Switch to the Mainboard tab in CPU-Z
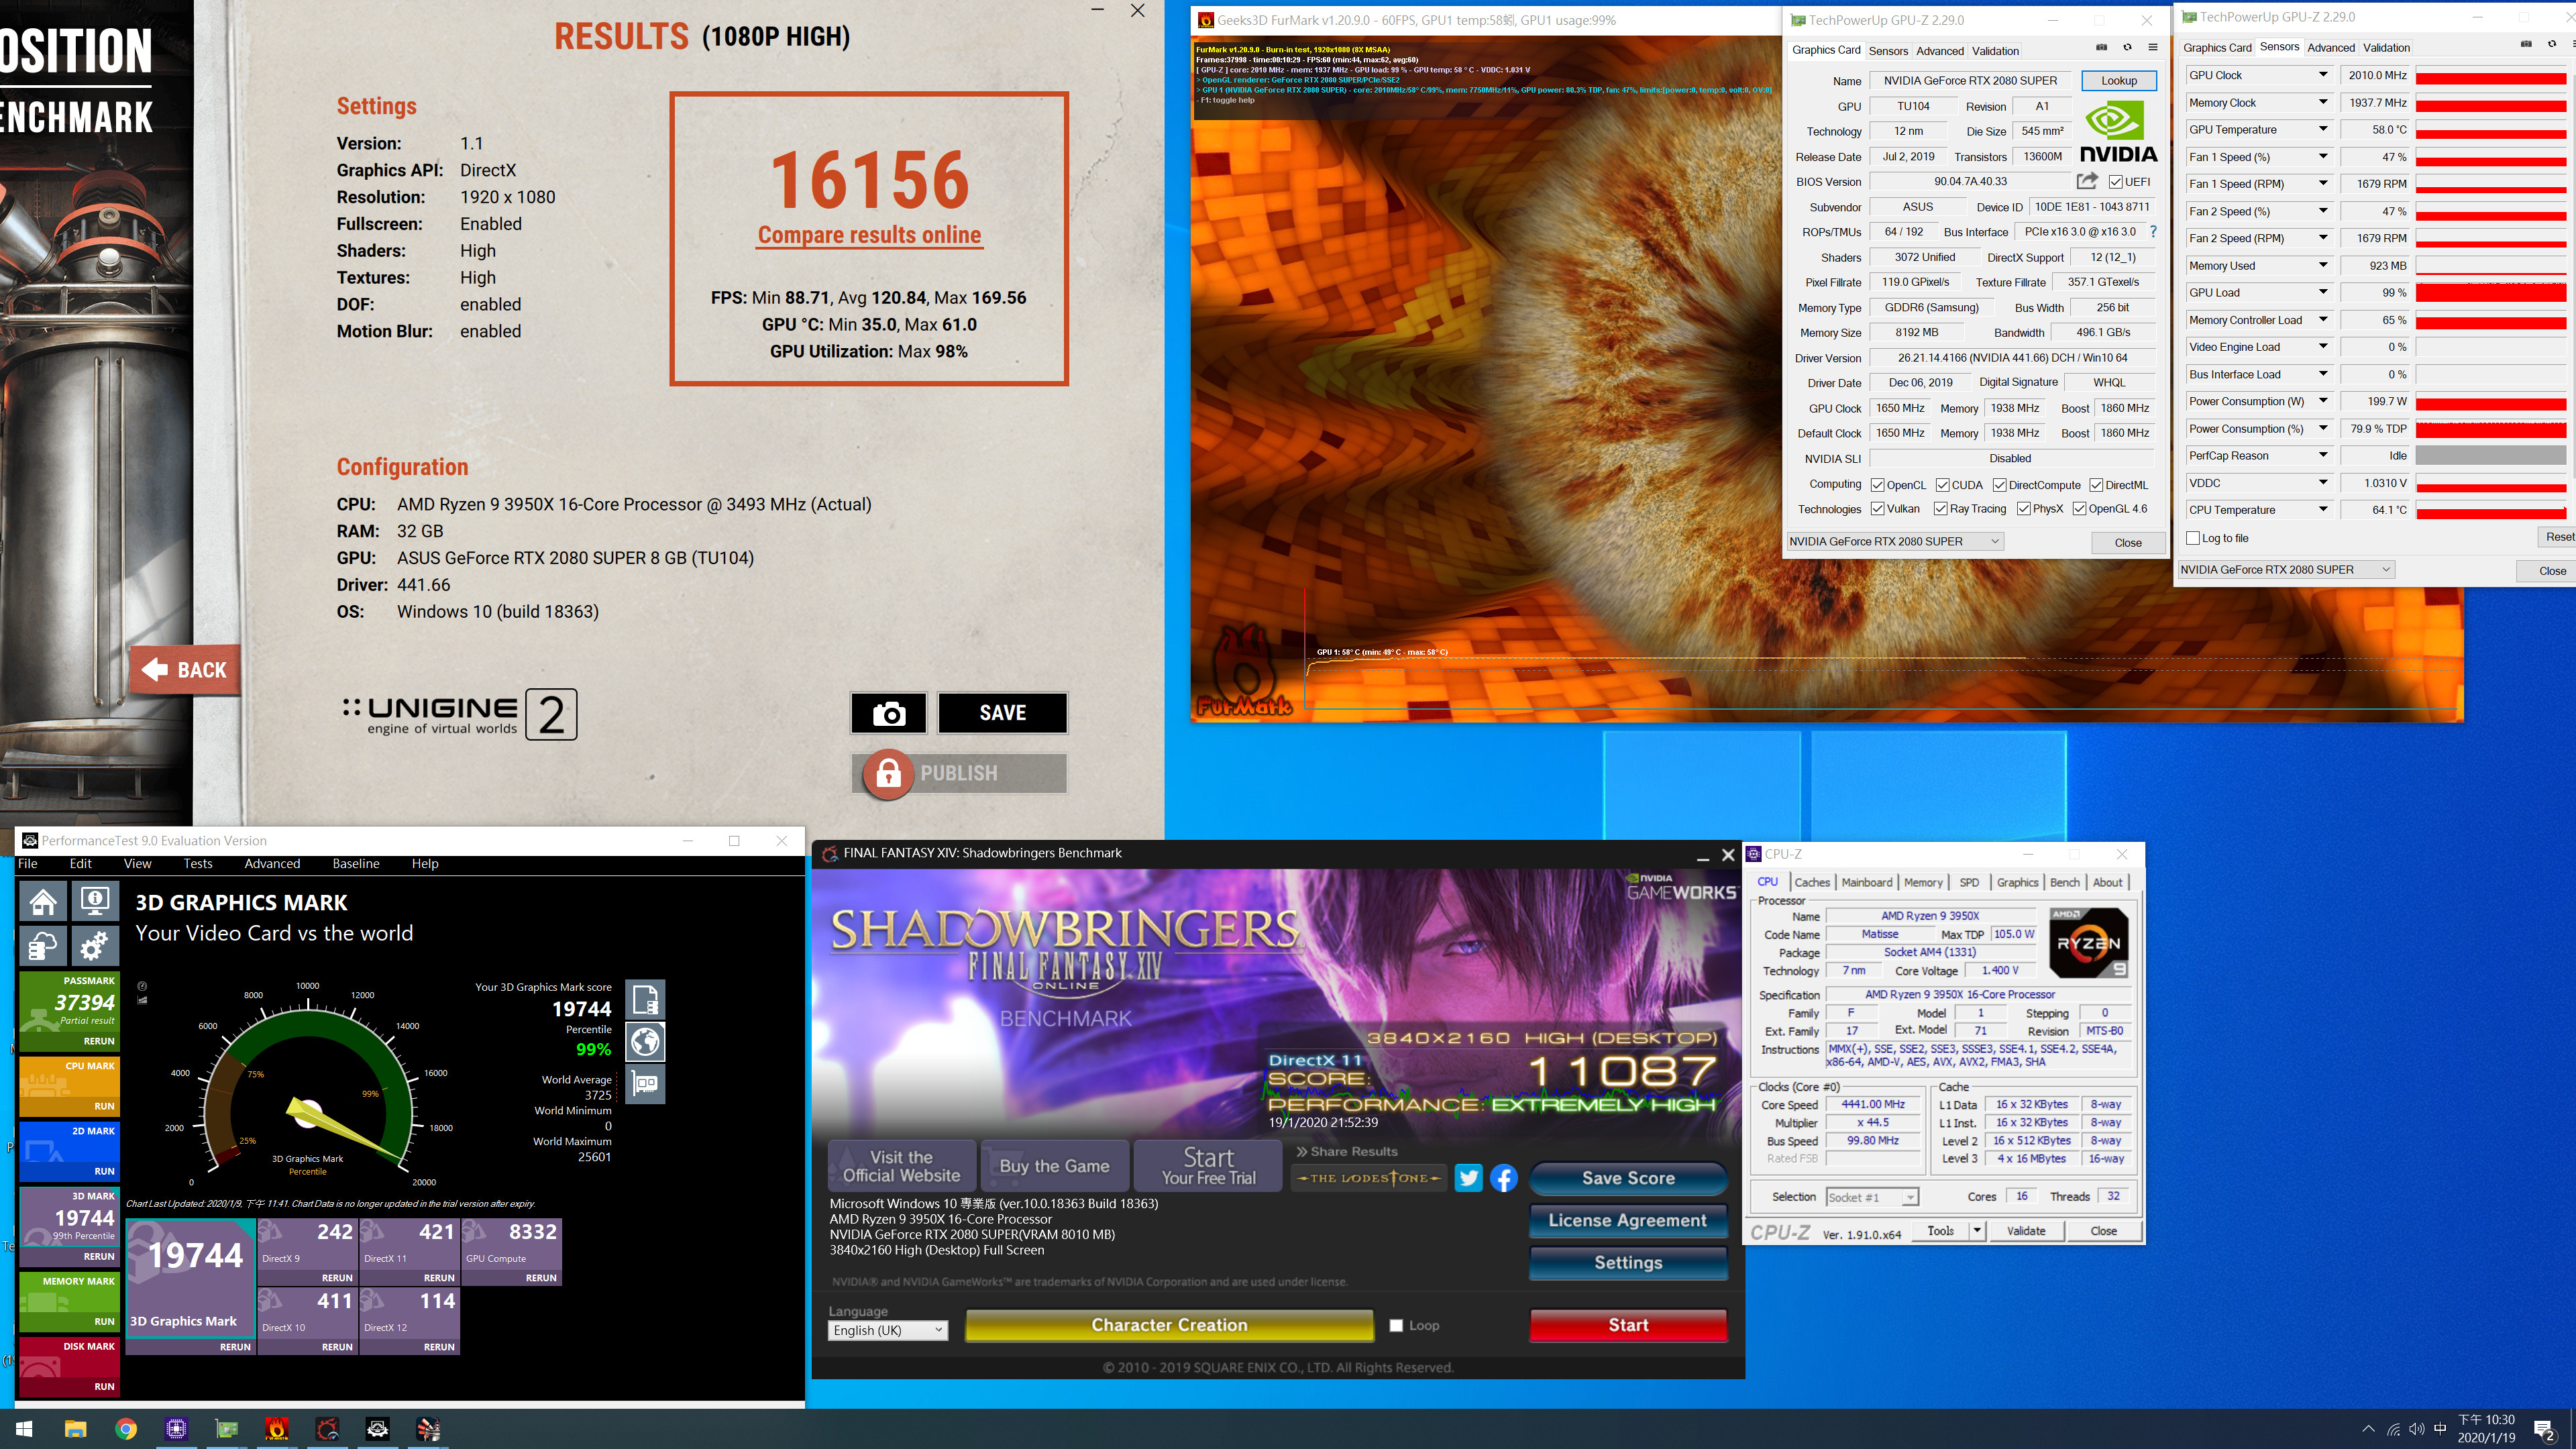2576x1449 pixels. 1866,882
